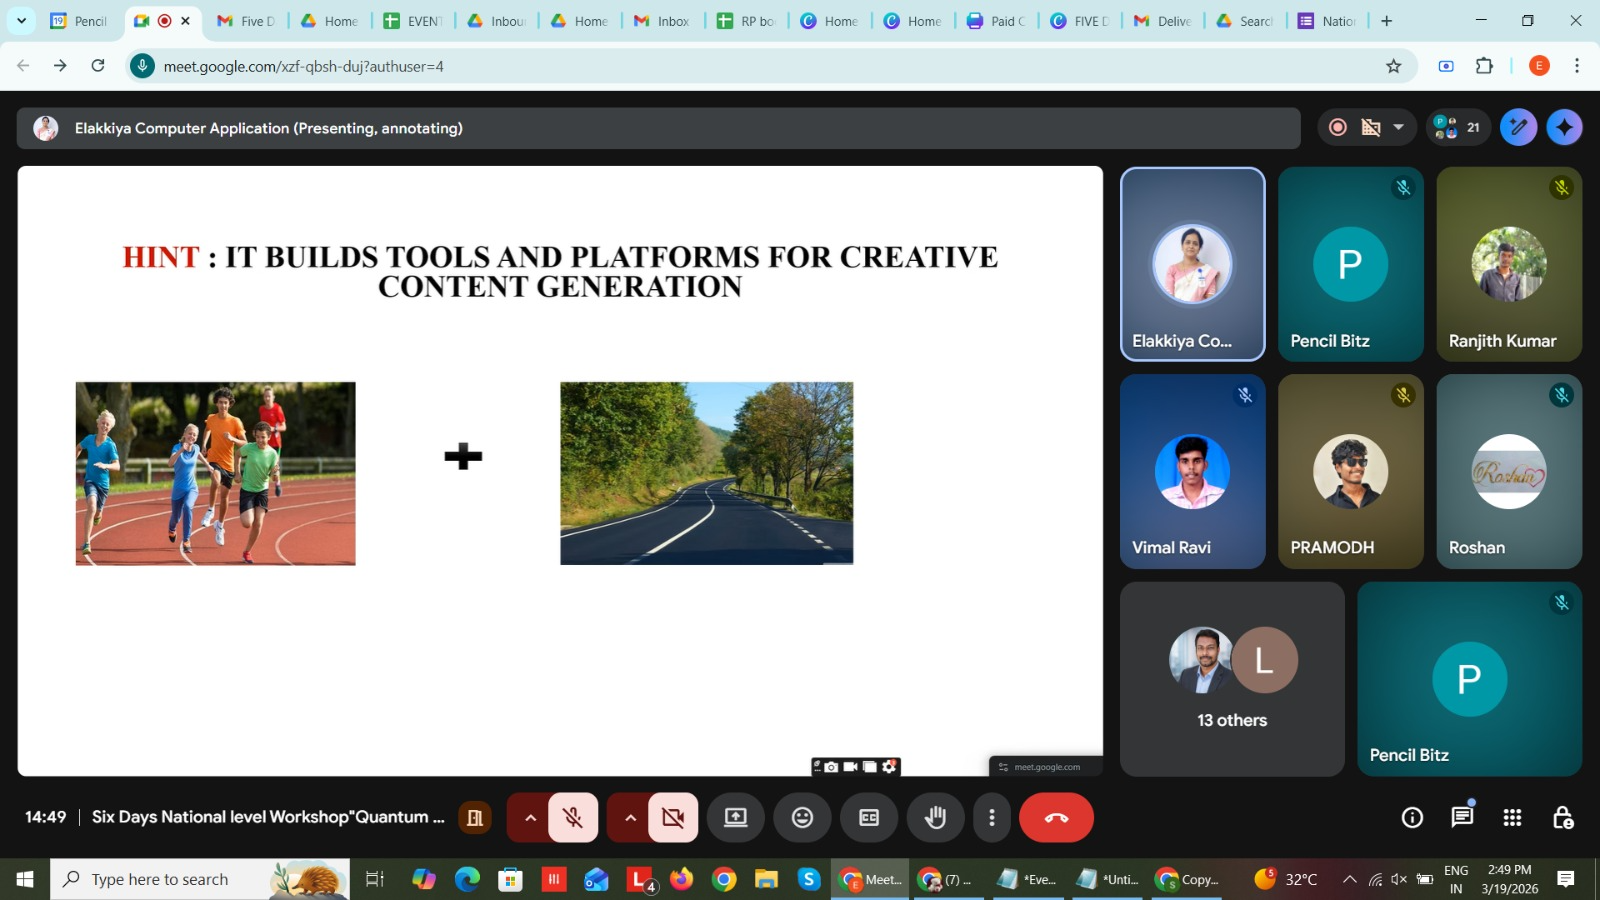This screenshot has width=1600, height=900.
Task: Open the emoji reaction picker
Action: (x=802, y=818)
